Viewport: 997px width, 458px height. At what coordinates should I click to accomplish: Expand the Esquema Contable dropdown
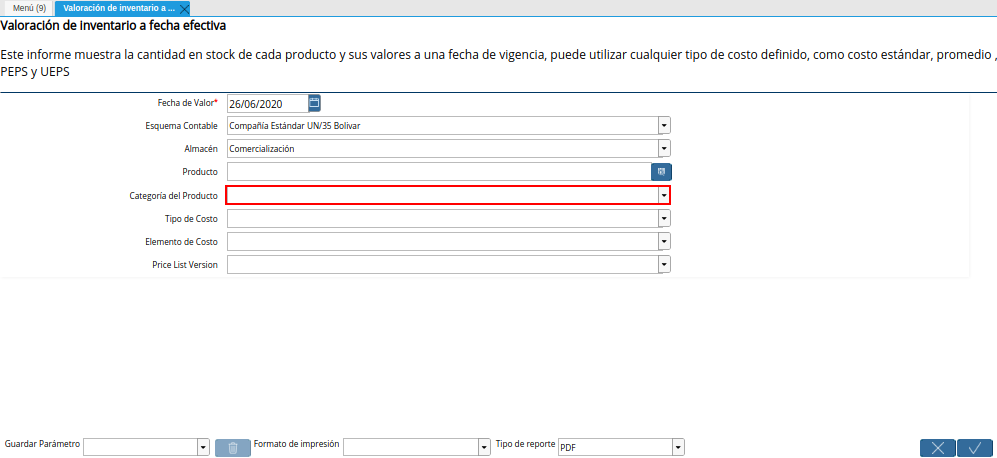[664, 126]
